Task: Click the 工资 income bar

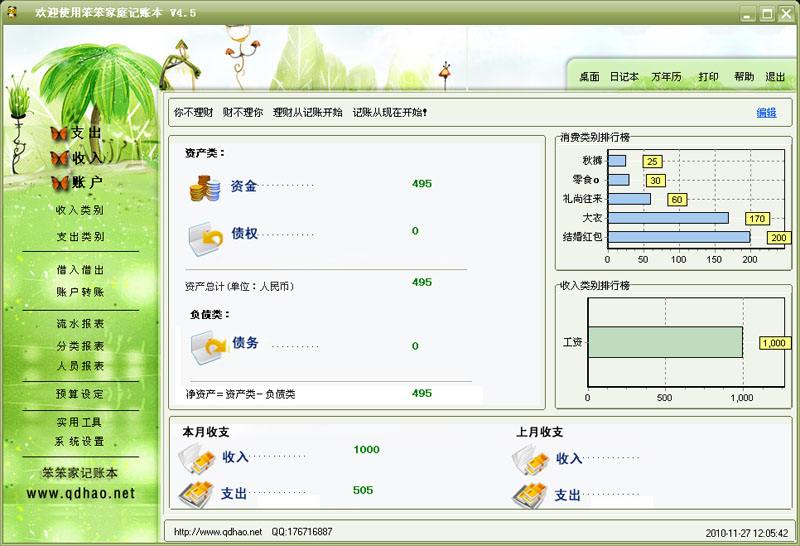Action: tap(664, 342)
